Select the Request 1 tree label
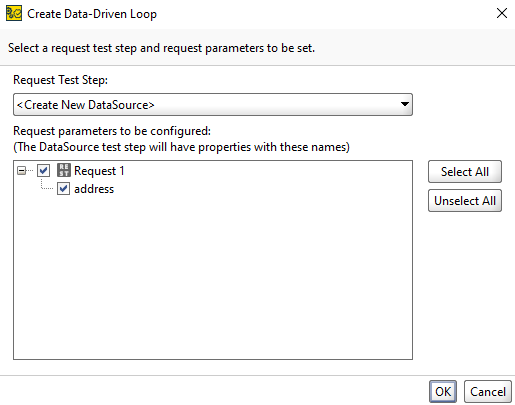Image resolution: width=515 pixels, height=405 pixels. (99, 171)
